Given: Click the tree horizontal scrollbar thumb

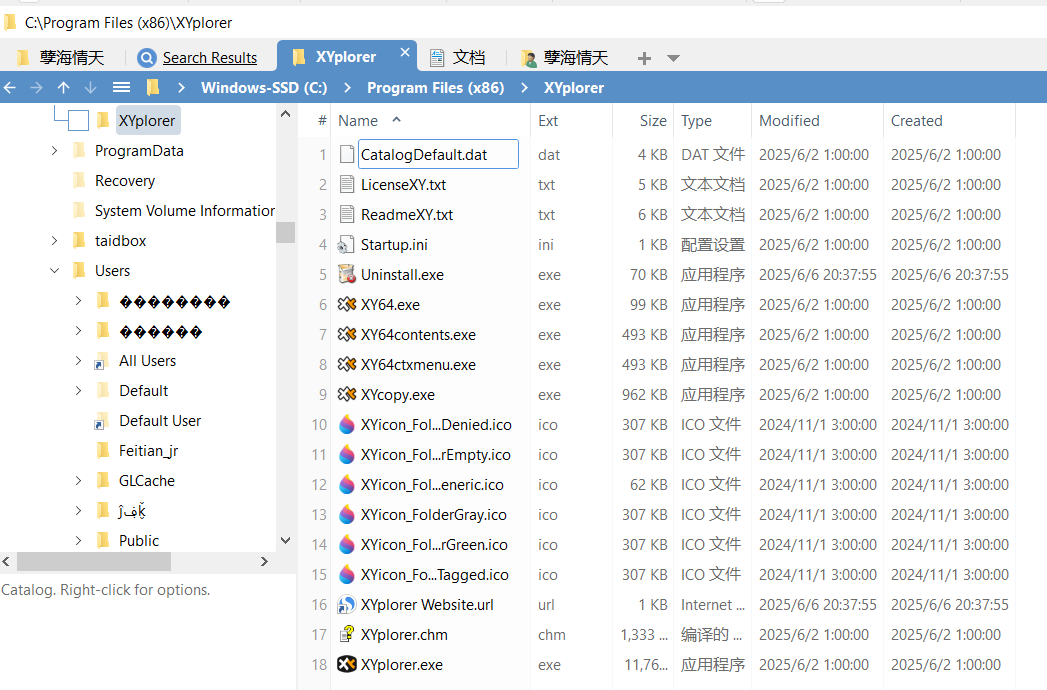Looking at the screenshot, I should pos(93,562).
